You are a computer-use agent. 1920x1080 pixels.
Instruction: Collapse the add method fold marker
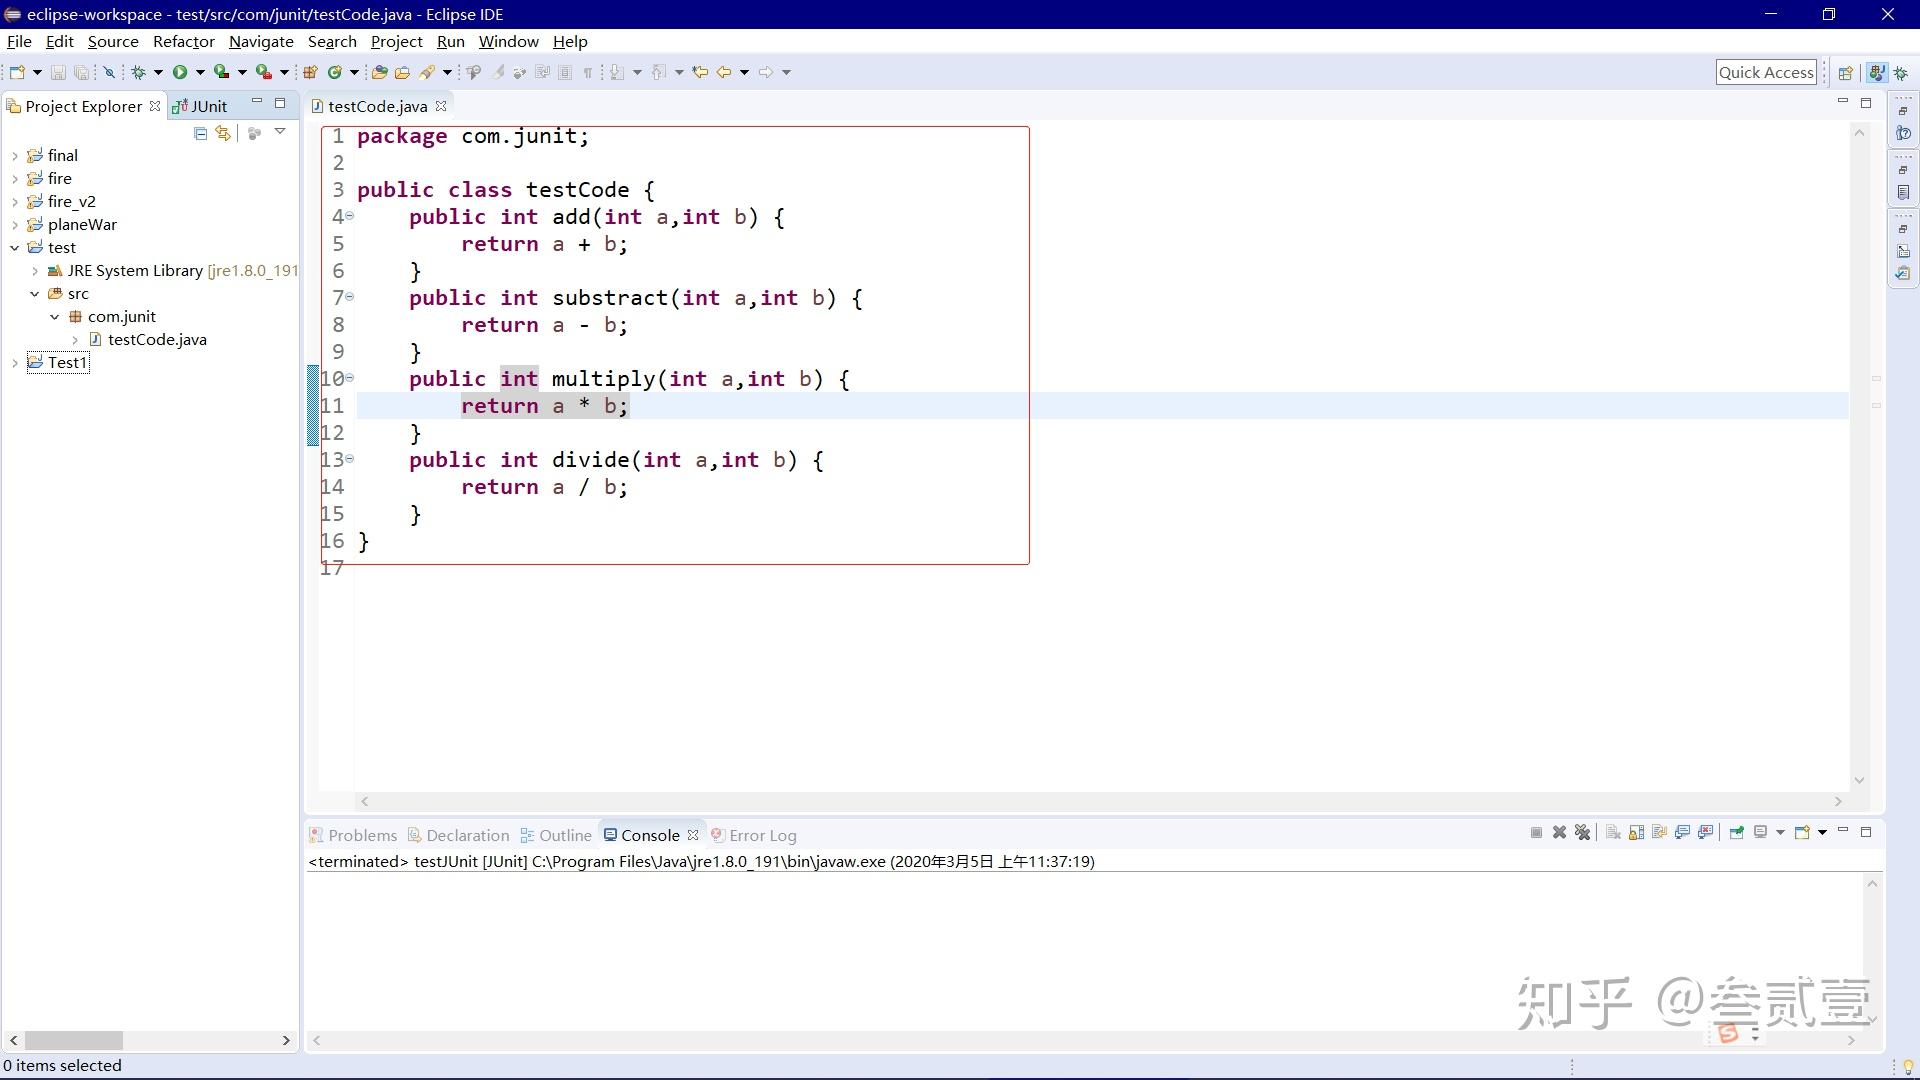coord(349,216)
